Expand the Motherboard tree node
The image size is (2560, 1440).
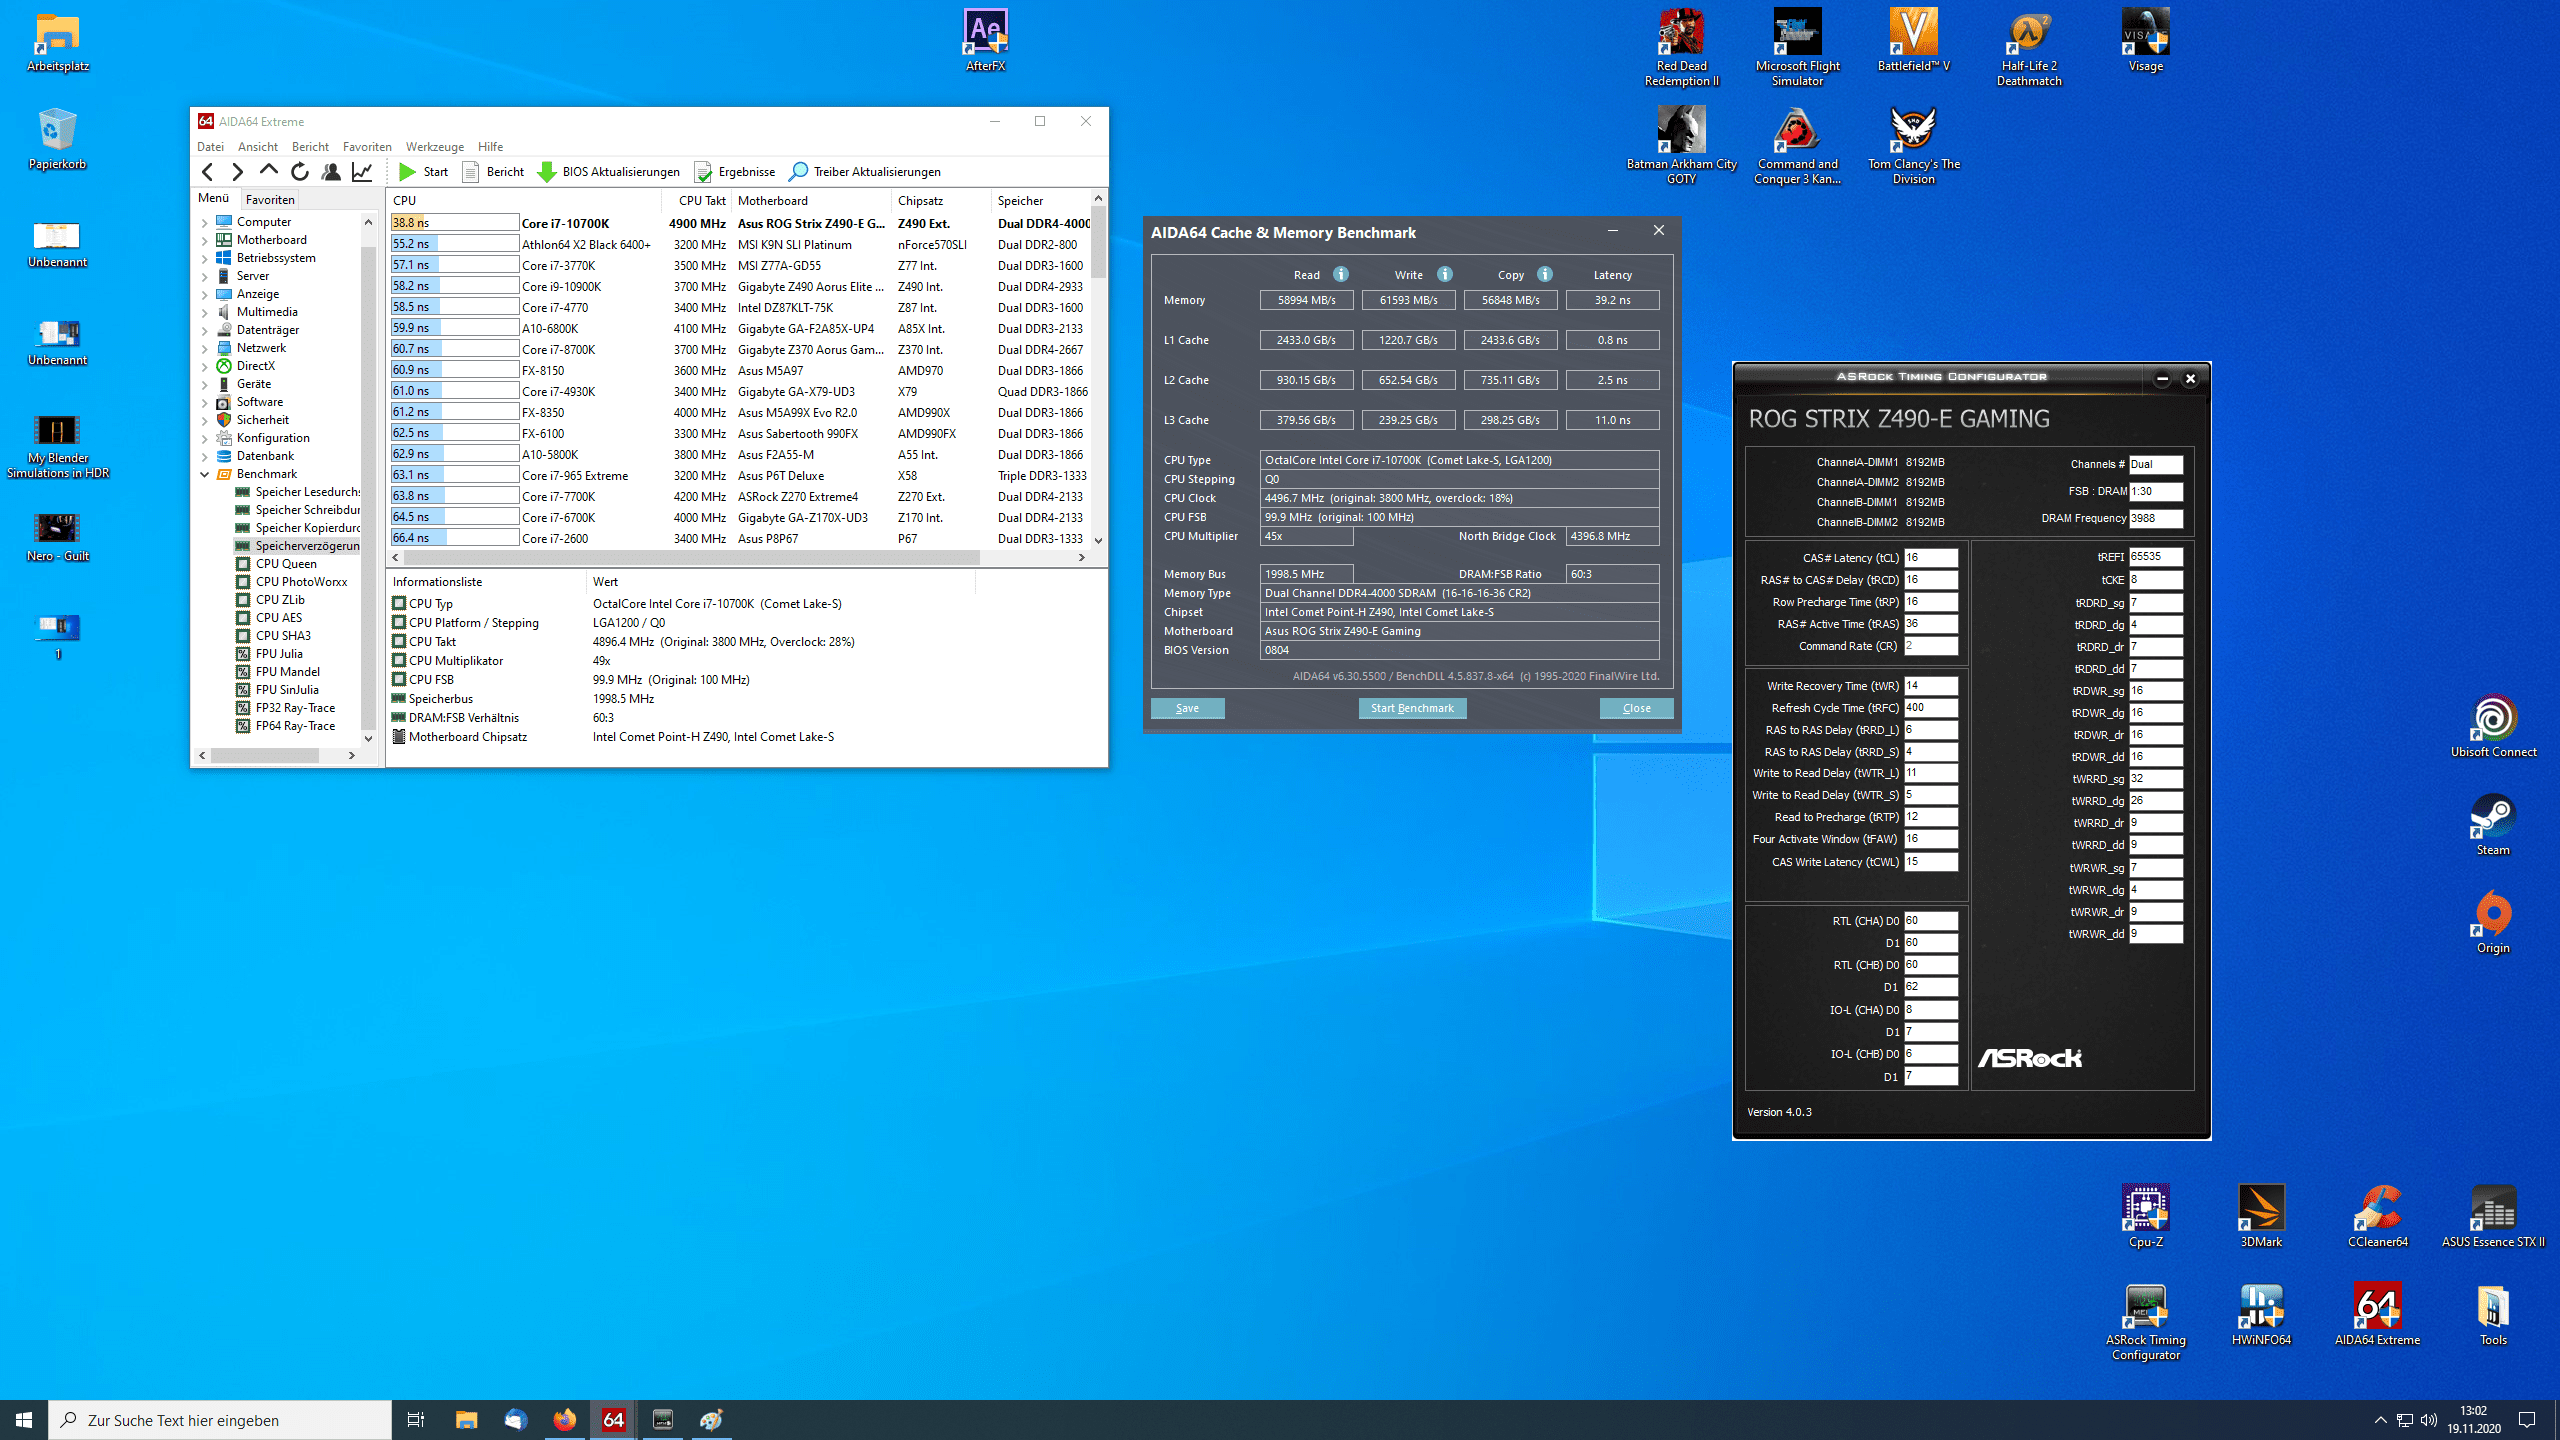(x=205, y=240)
